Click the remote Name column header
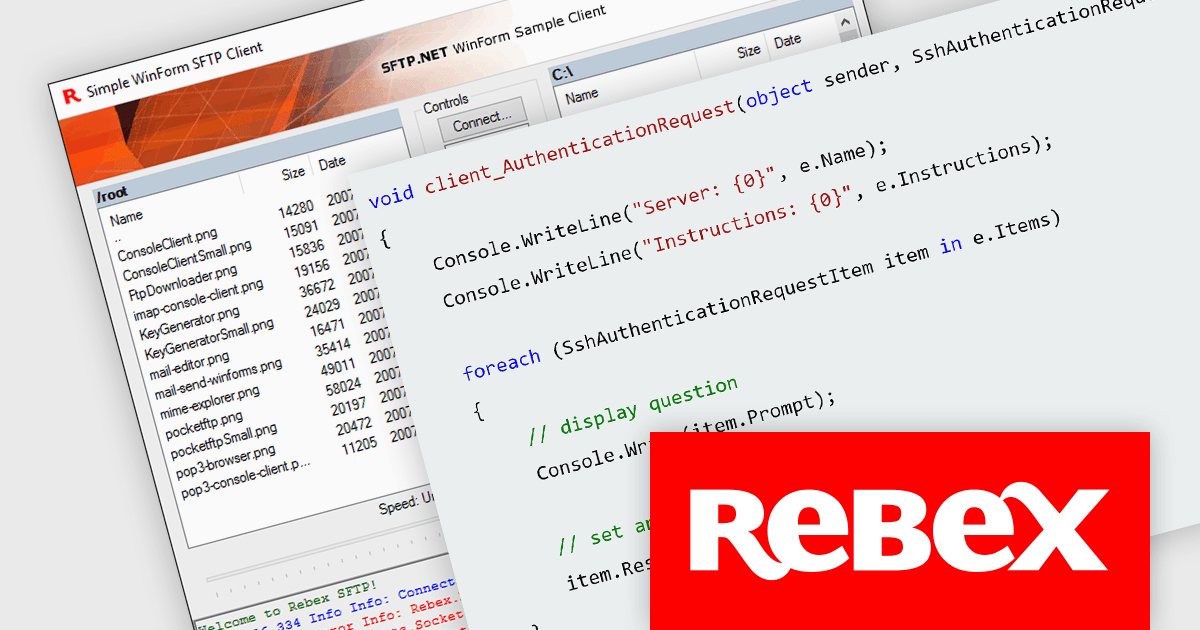1200x630 pixels. (x=127, y=217)
